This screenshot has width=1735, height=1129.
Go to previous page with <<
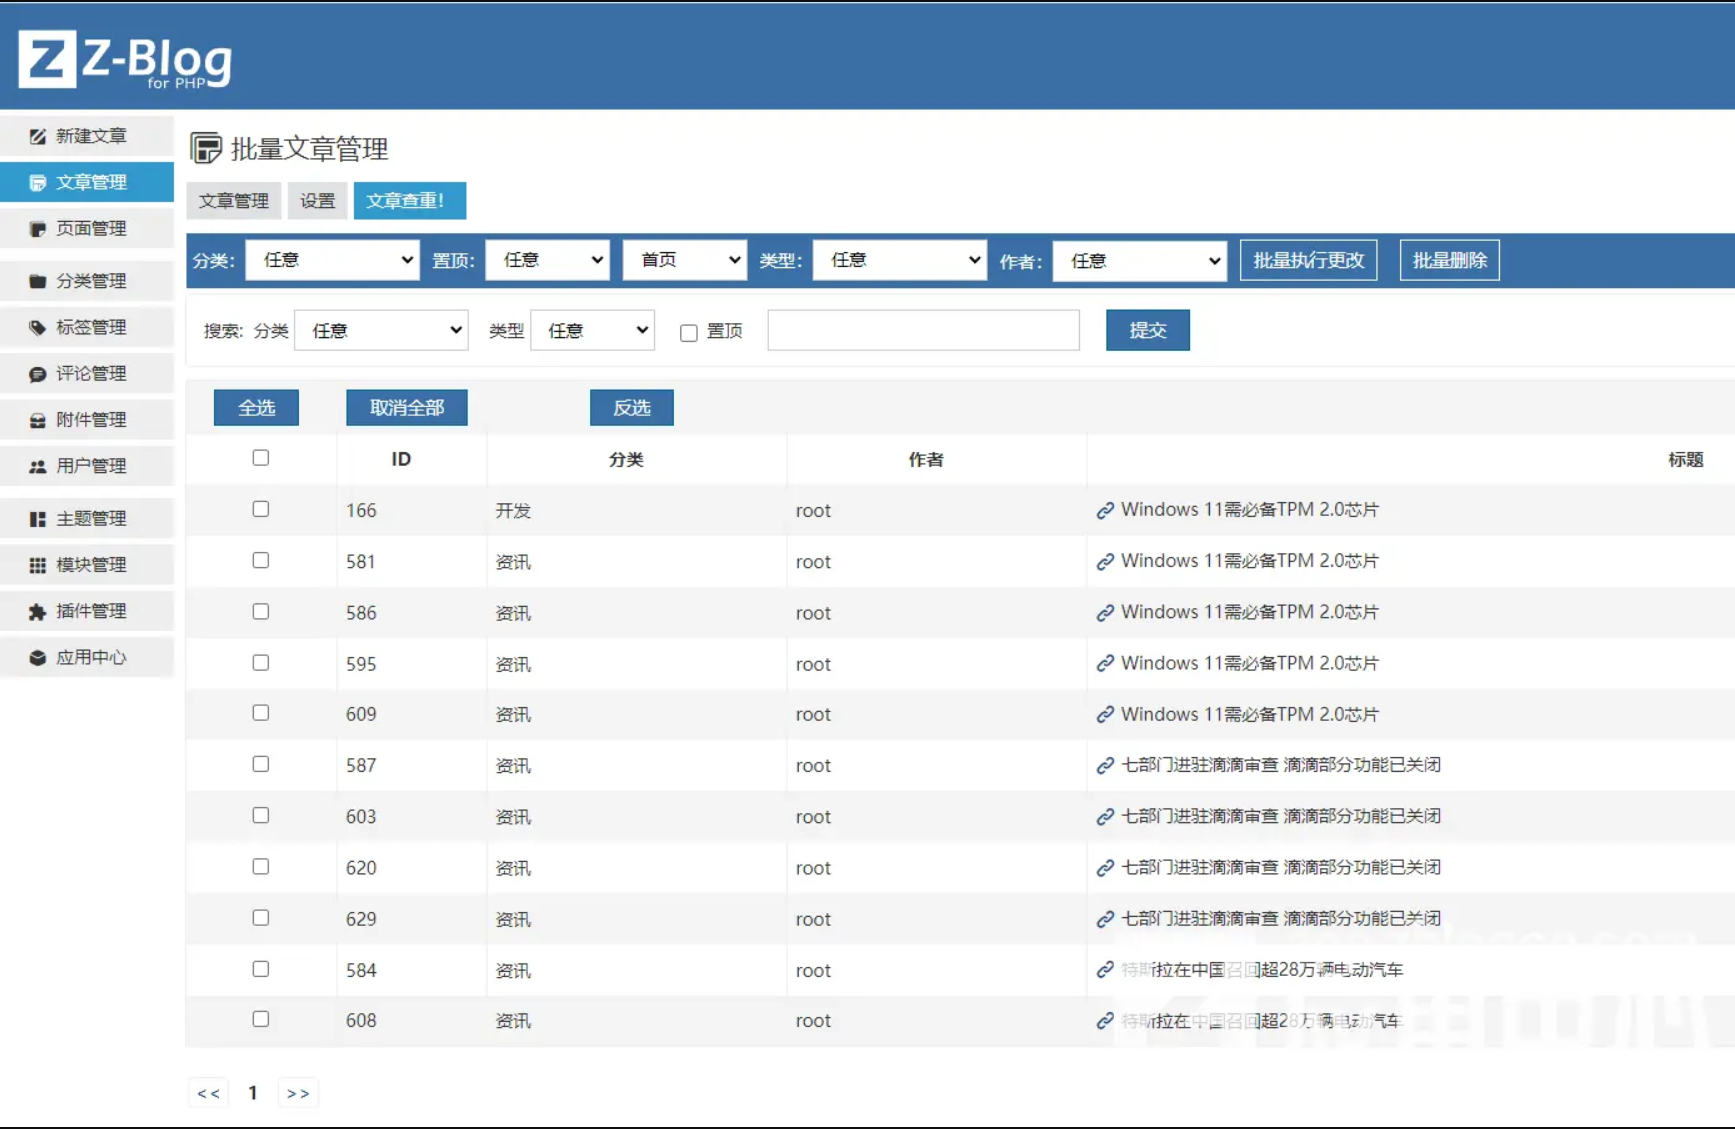click(208, 1093)
